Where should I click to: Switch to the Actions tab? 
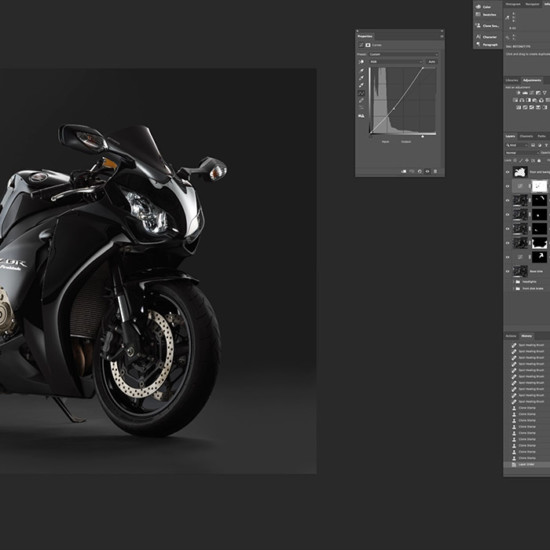[511, 336]
